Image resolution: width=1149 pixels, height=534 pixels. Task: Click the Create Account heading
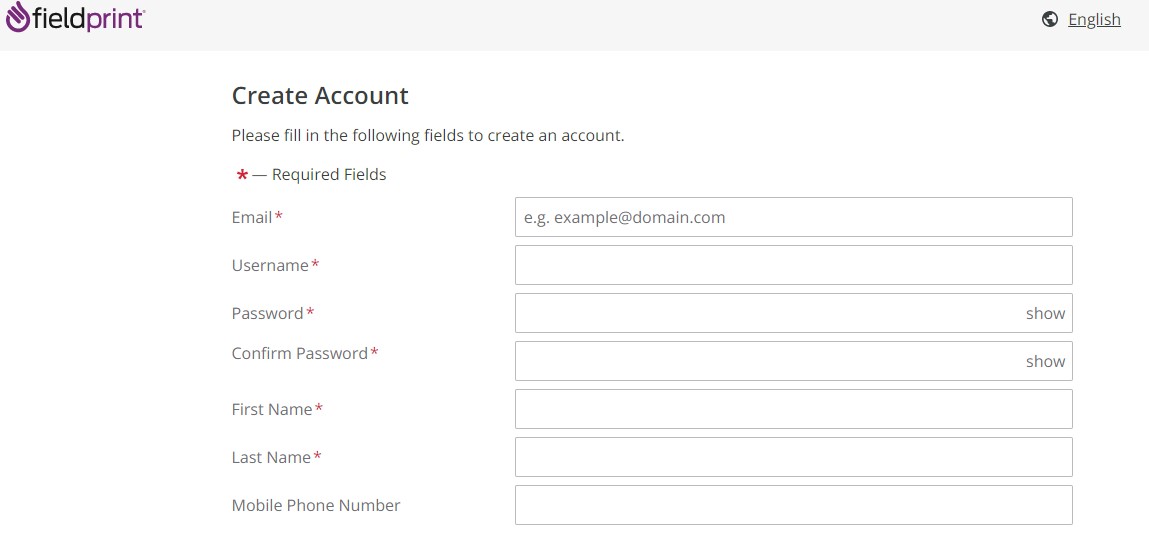pos(320,96)
